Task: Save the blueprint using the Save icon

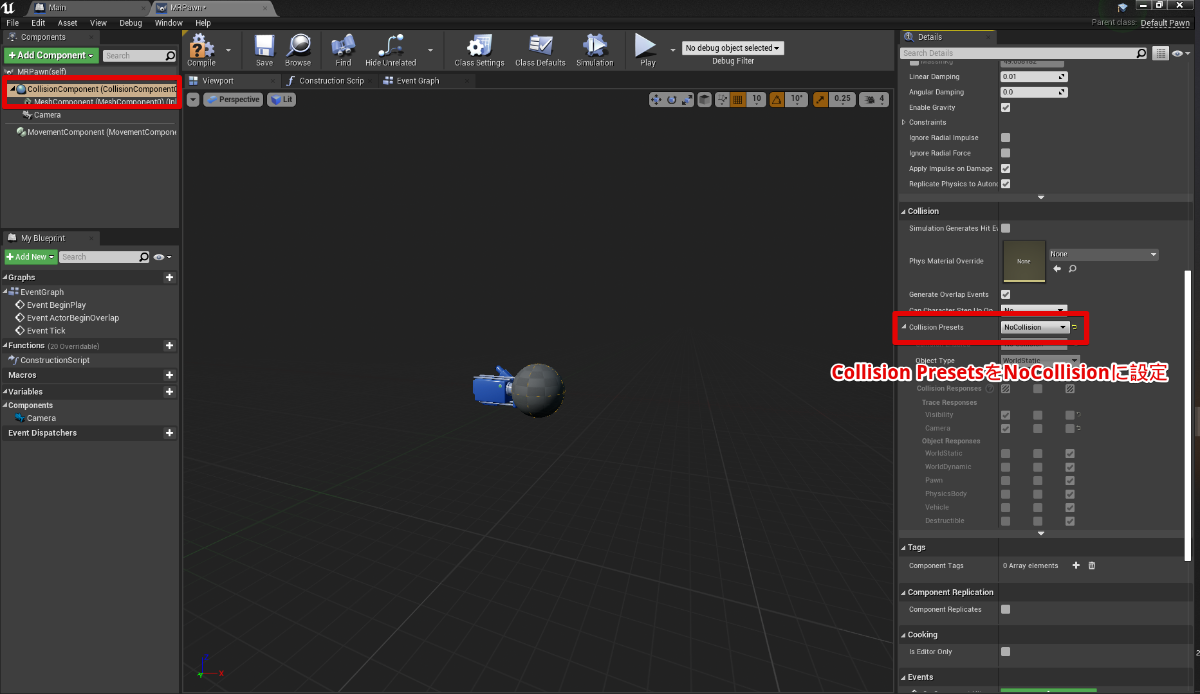Action: point(264,49)
